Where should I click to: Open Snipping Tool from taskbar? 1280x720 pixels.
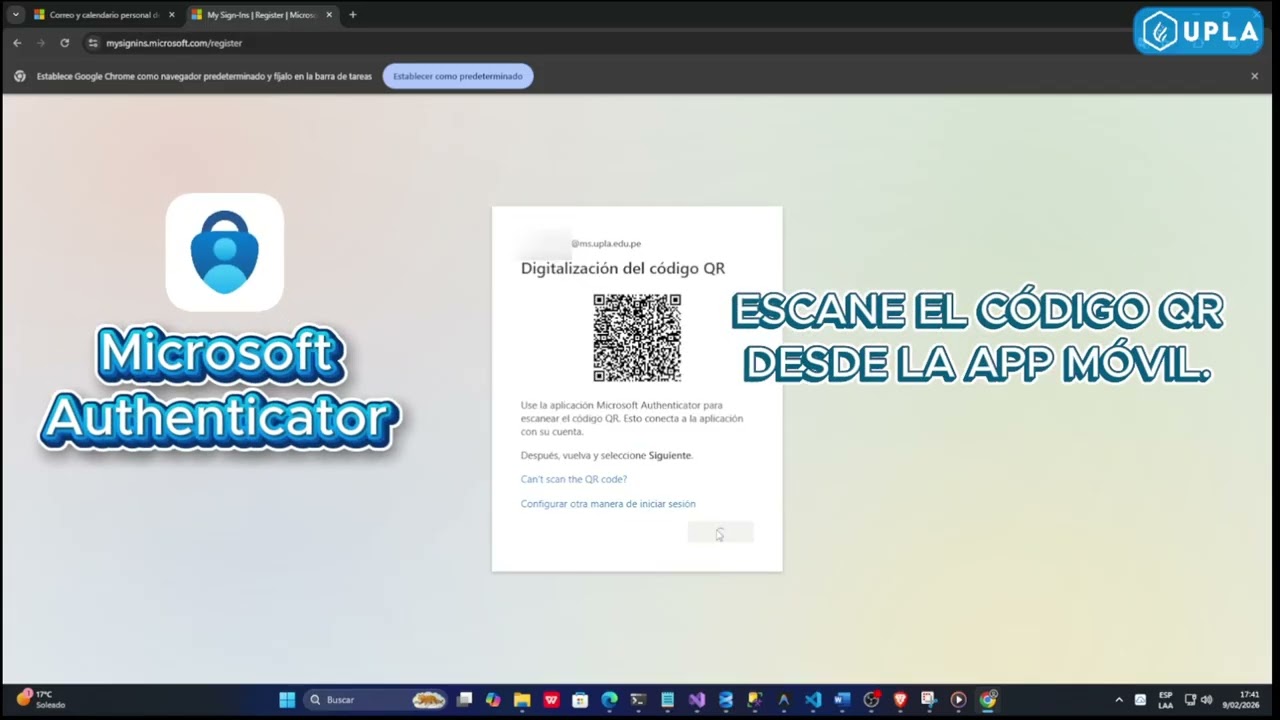click(x=929, y=700)
